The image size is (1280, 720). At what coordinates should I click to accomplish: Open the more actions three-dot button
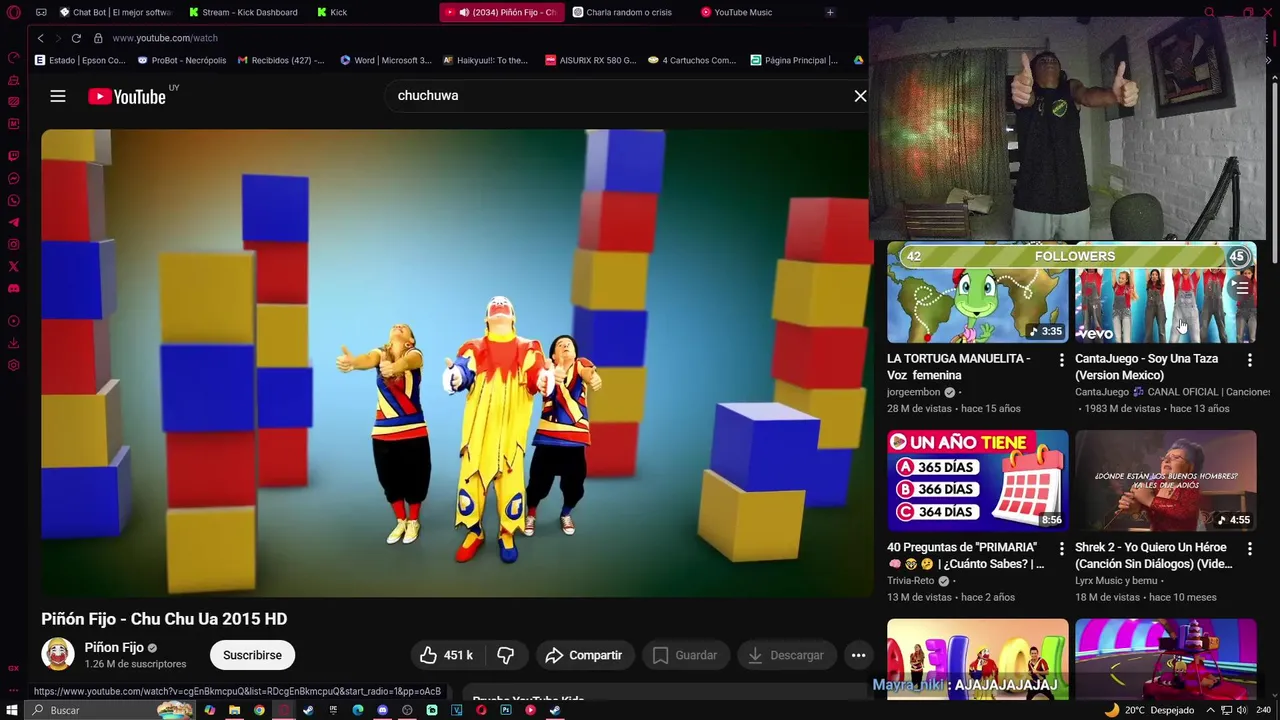[858, 655]
